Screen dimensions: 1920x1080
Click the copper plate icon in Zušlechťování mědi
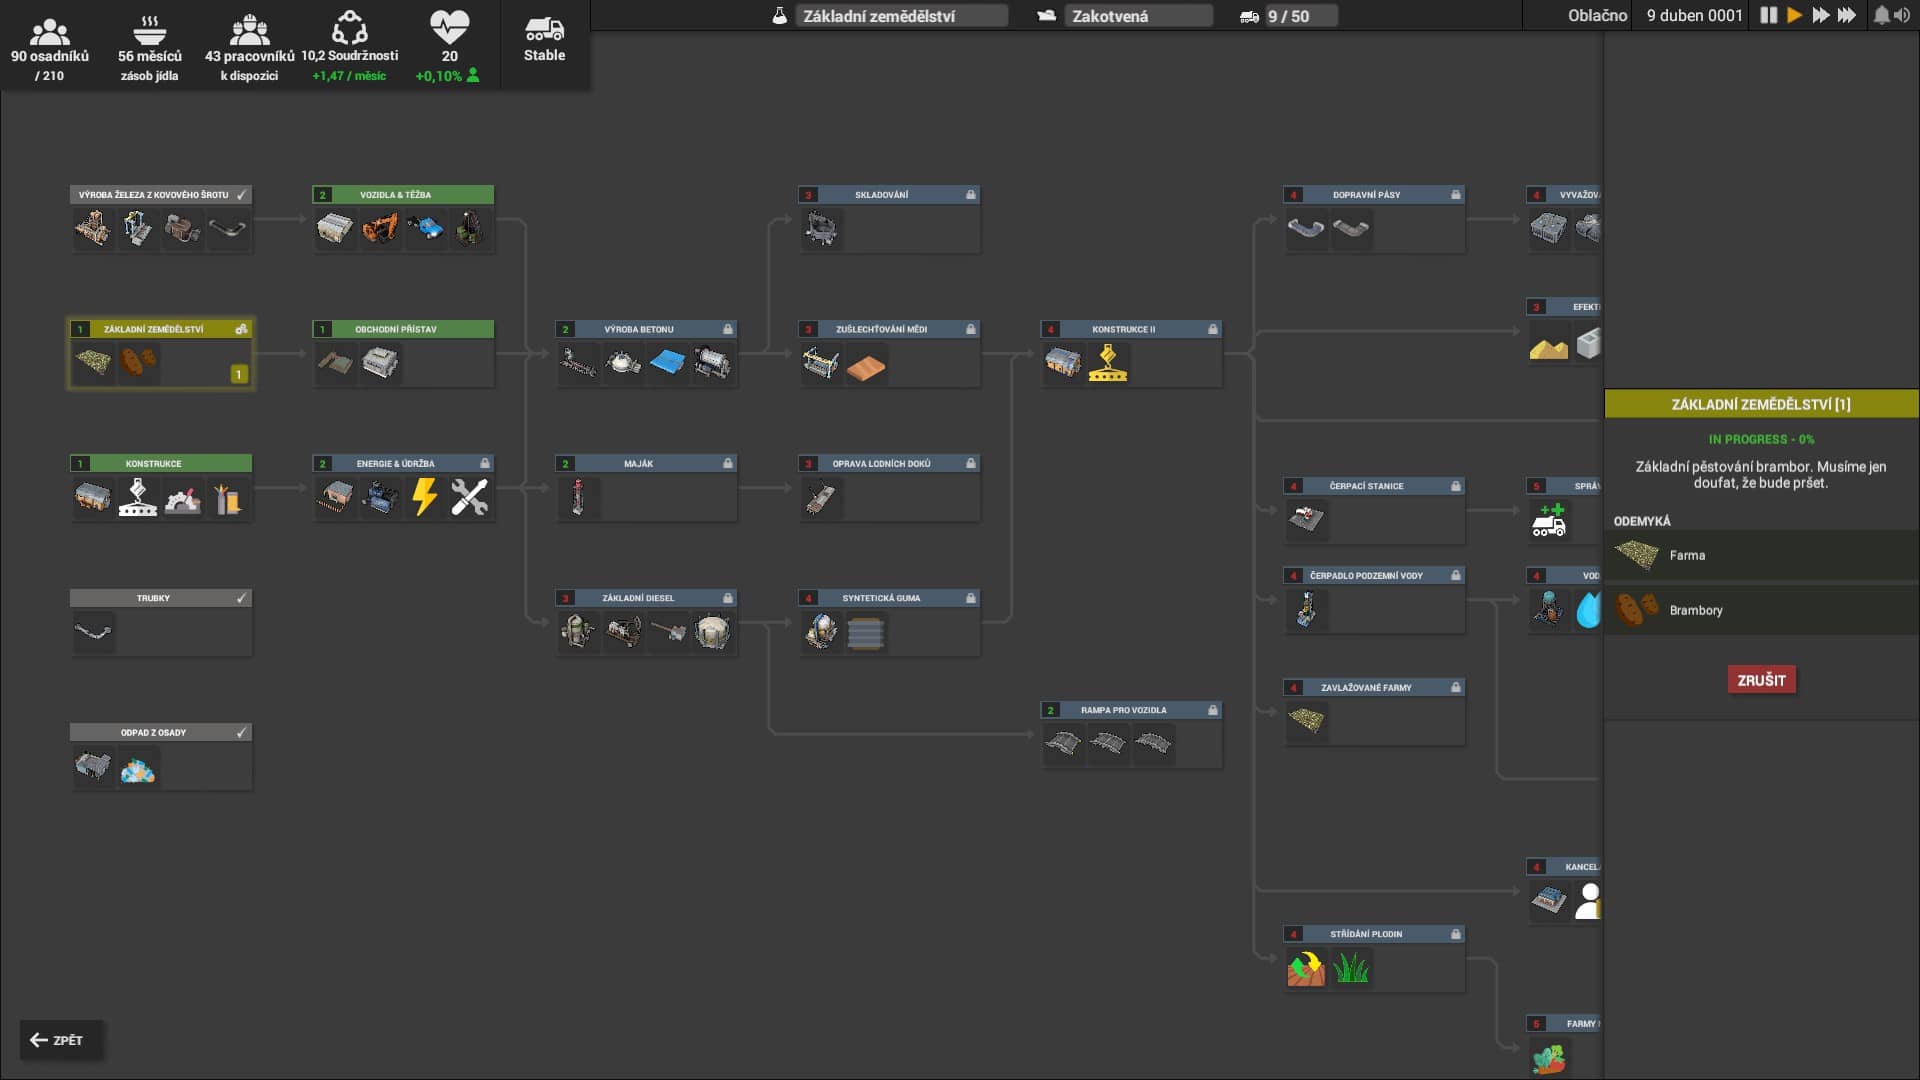866,367
